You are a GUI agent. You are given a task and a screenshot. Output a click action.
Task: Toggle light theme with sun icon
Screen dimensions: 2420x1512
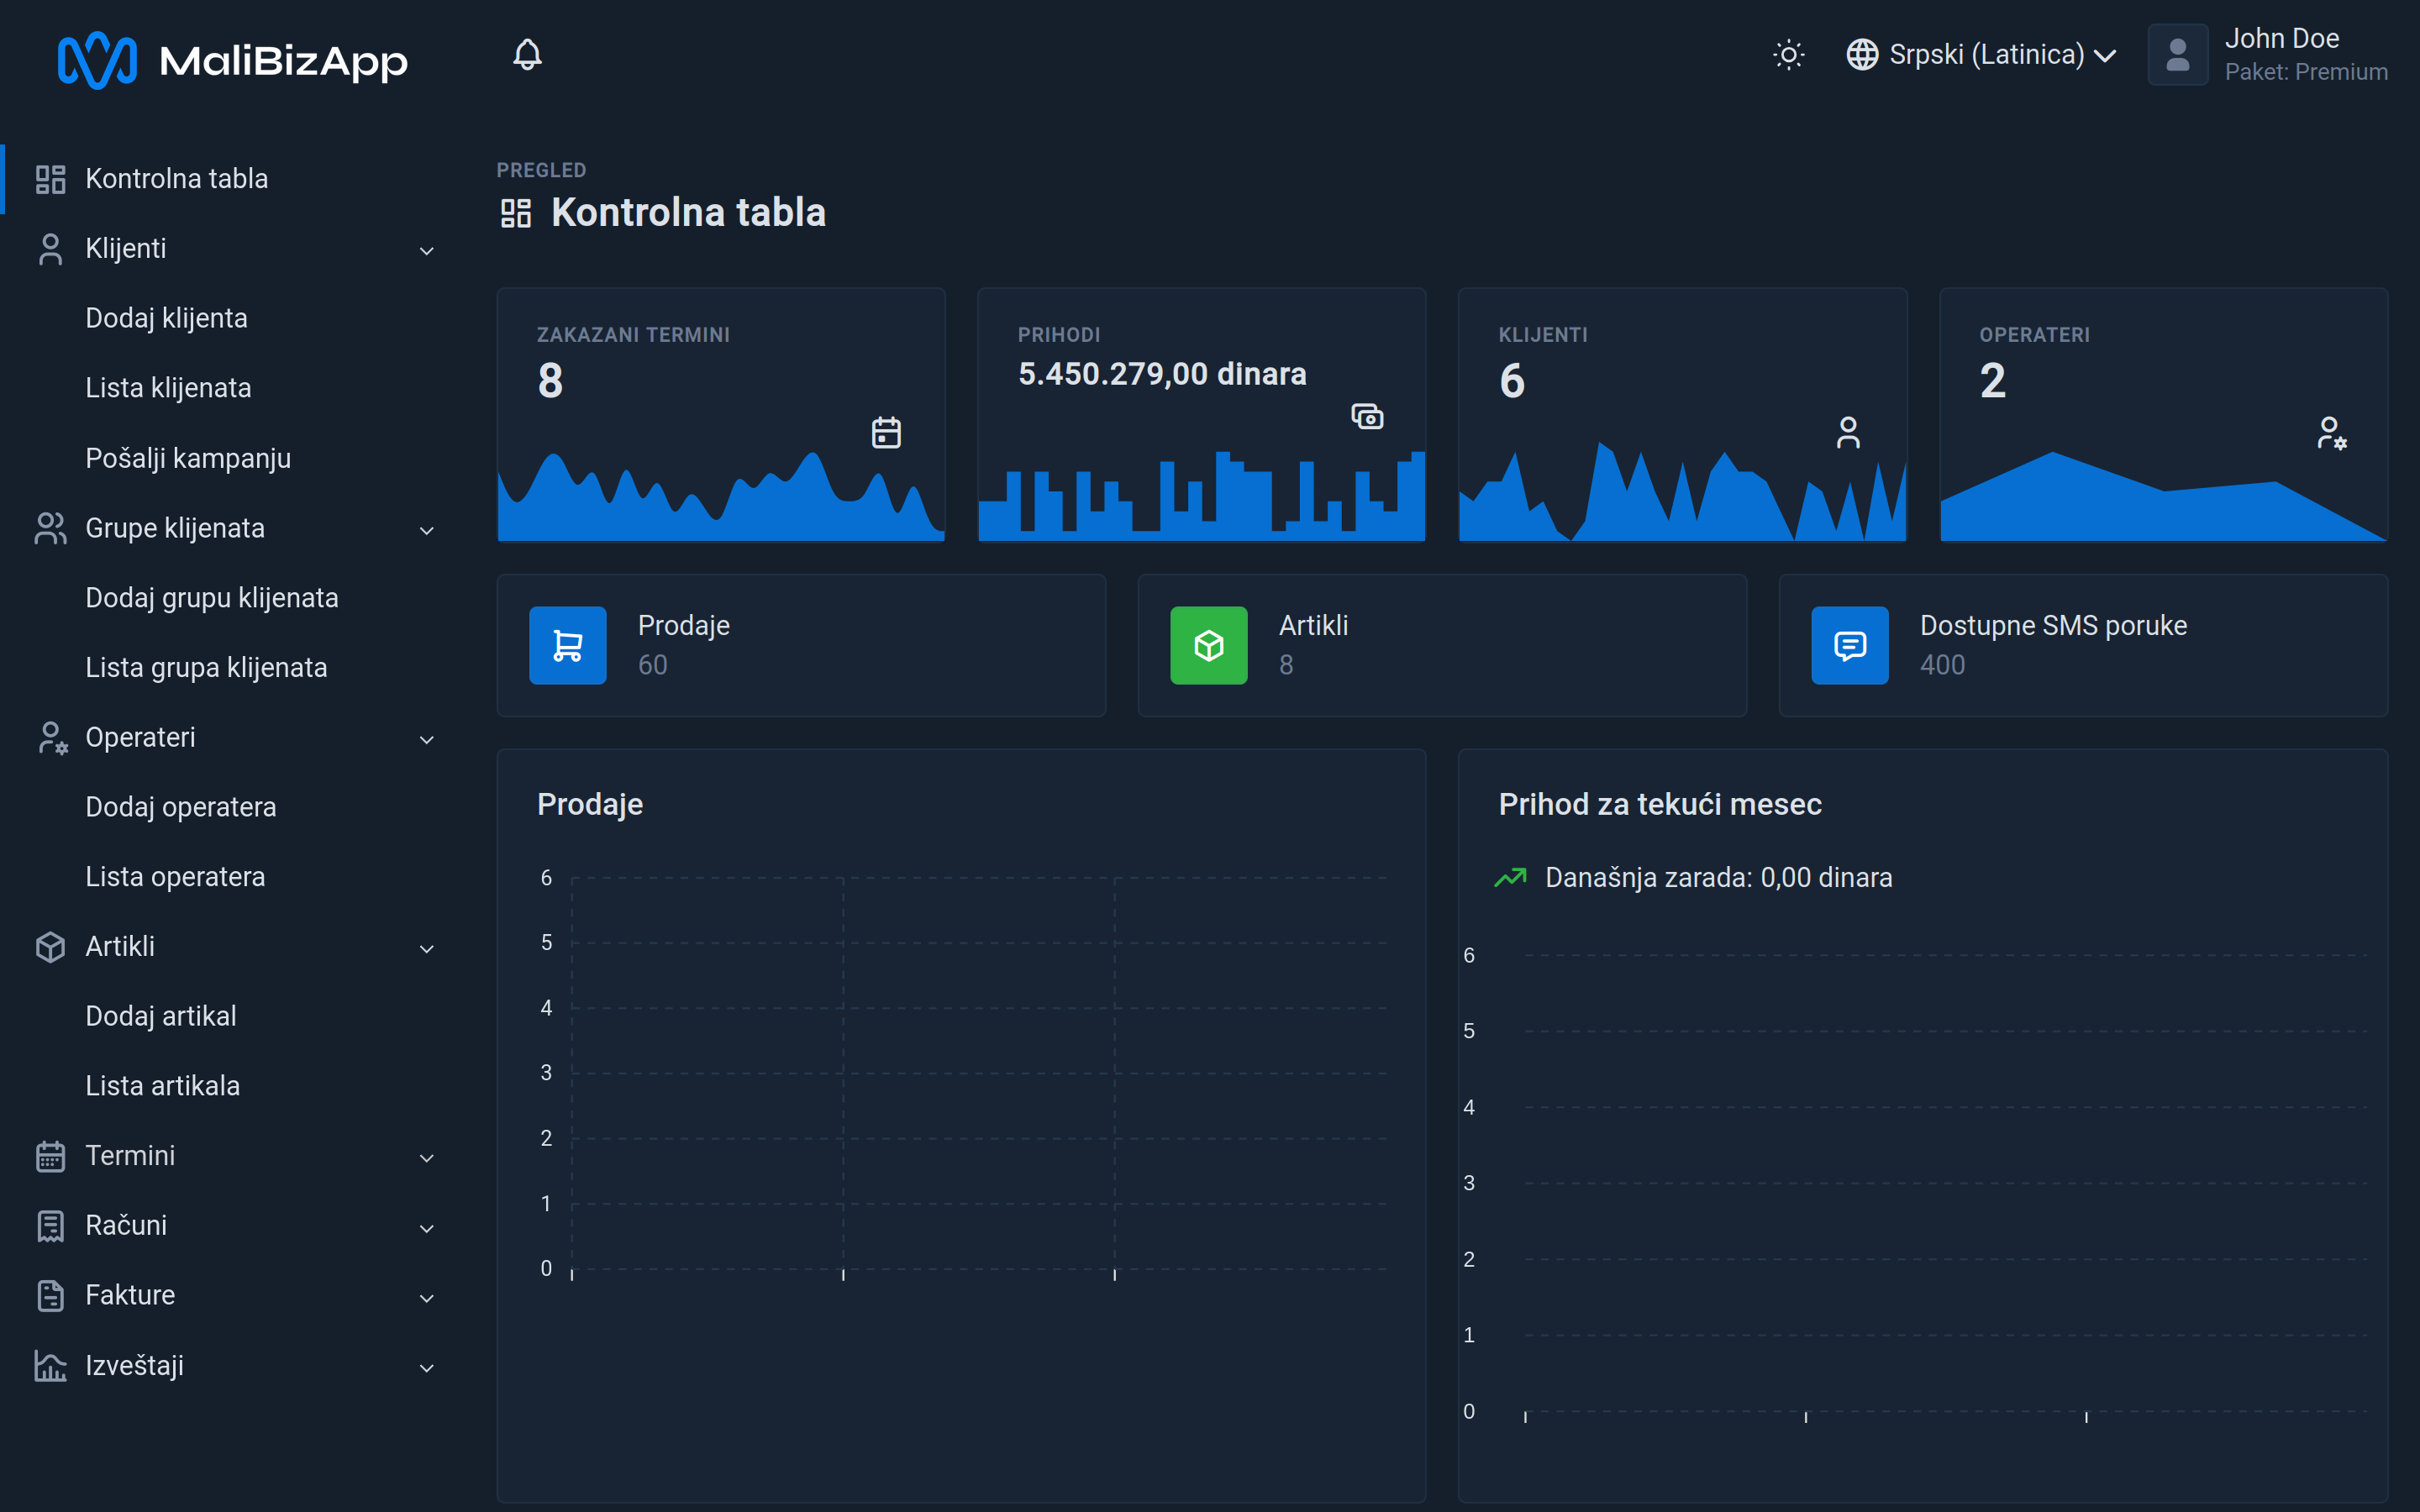pyautogui.click(x=1788, y=55)
